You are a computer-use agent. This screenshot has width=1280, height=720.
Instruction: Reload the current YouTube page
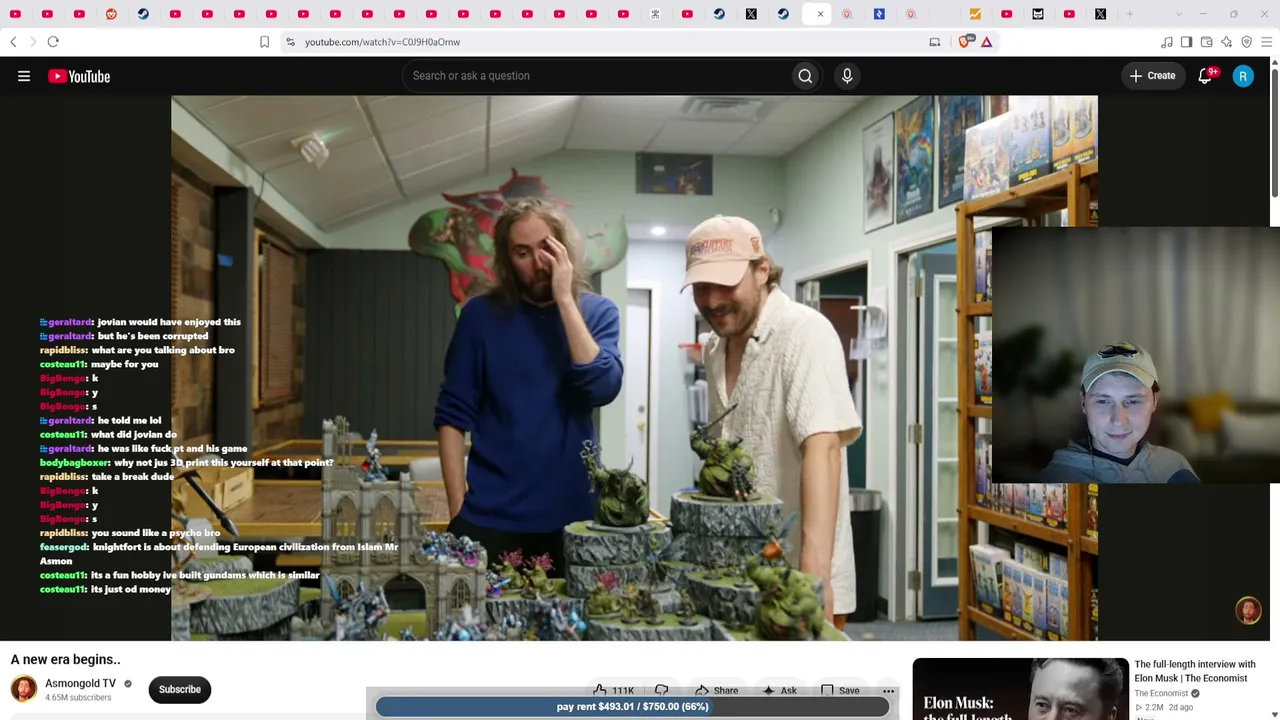coord(53,42)
